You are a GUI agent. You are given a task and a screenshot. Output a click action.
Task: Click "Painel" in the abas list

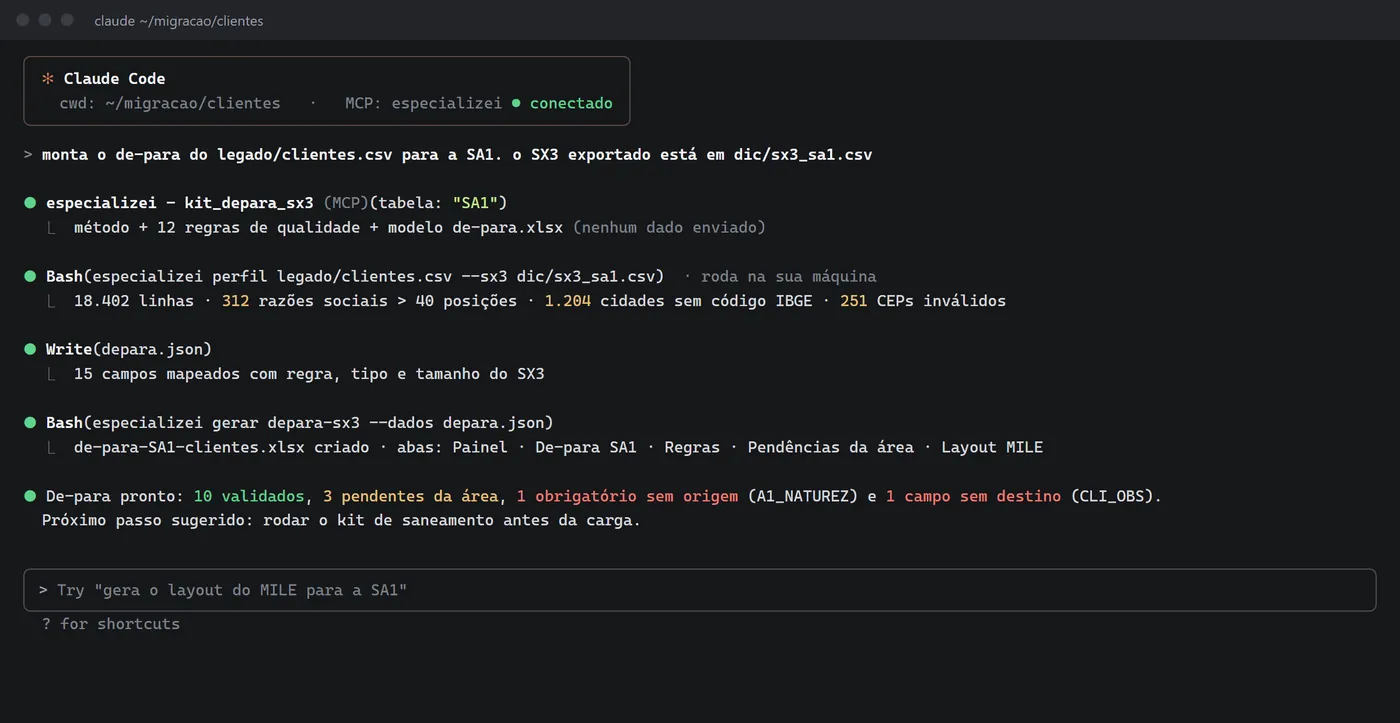click(x=480, y=447)
